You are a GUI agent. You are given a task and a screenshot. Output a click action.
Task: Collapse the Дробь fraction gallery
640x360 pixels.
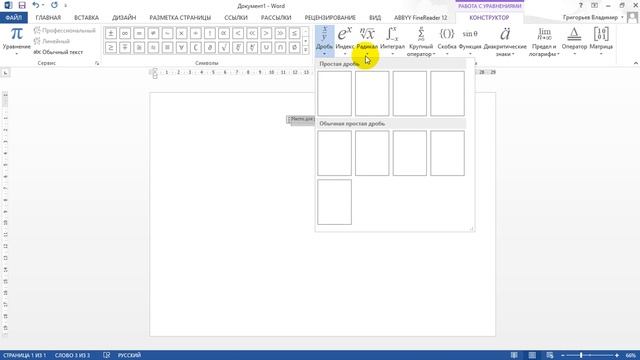(x=324, y=41)
